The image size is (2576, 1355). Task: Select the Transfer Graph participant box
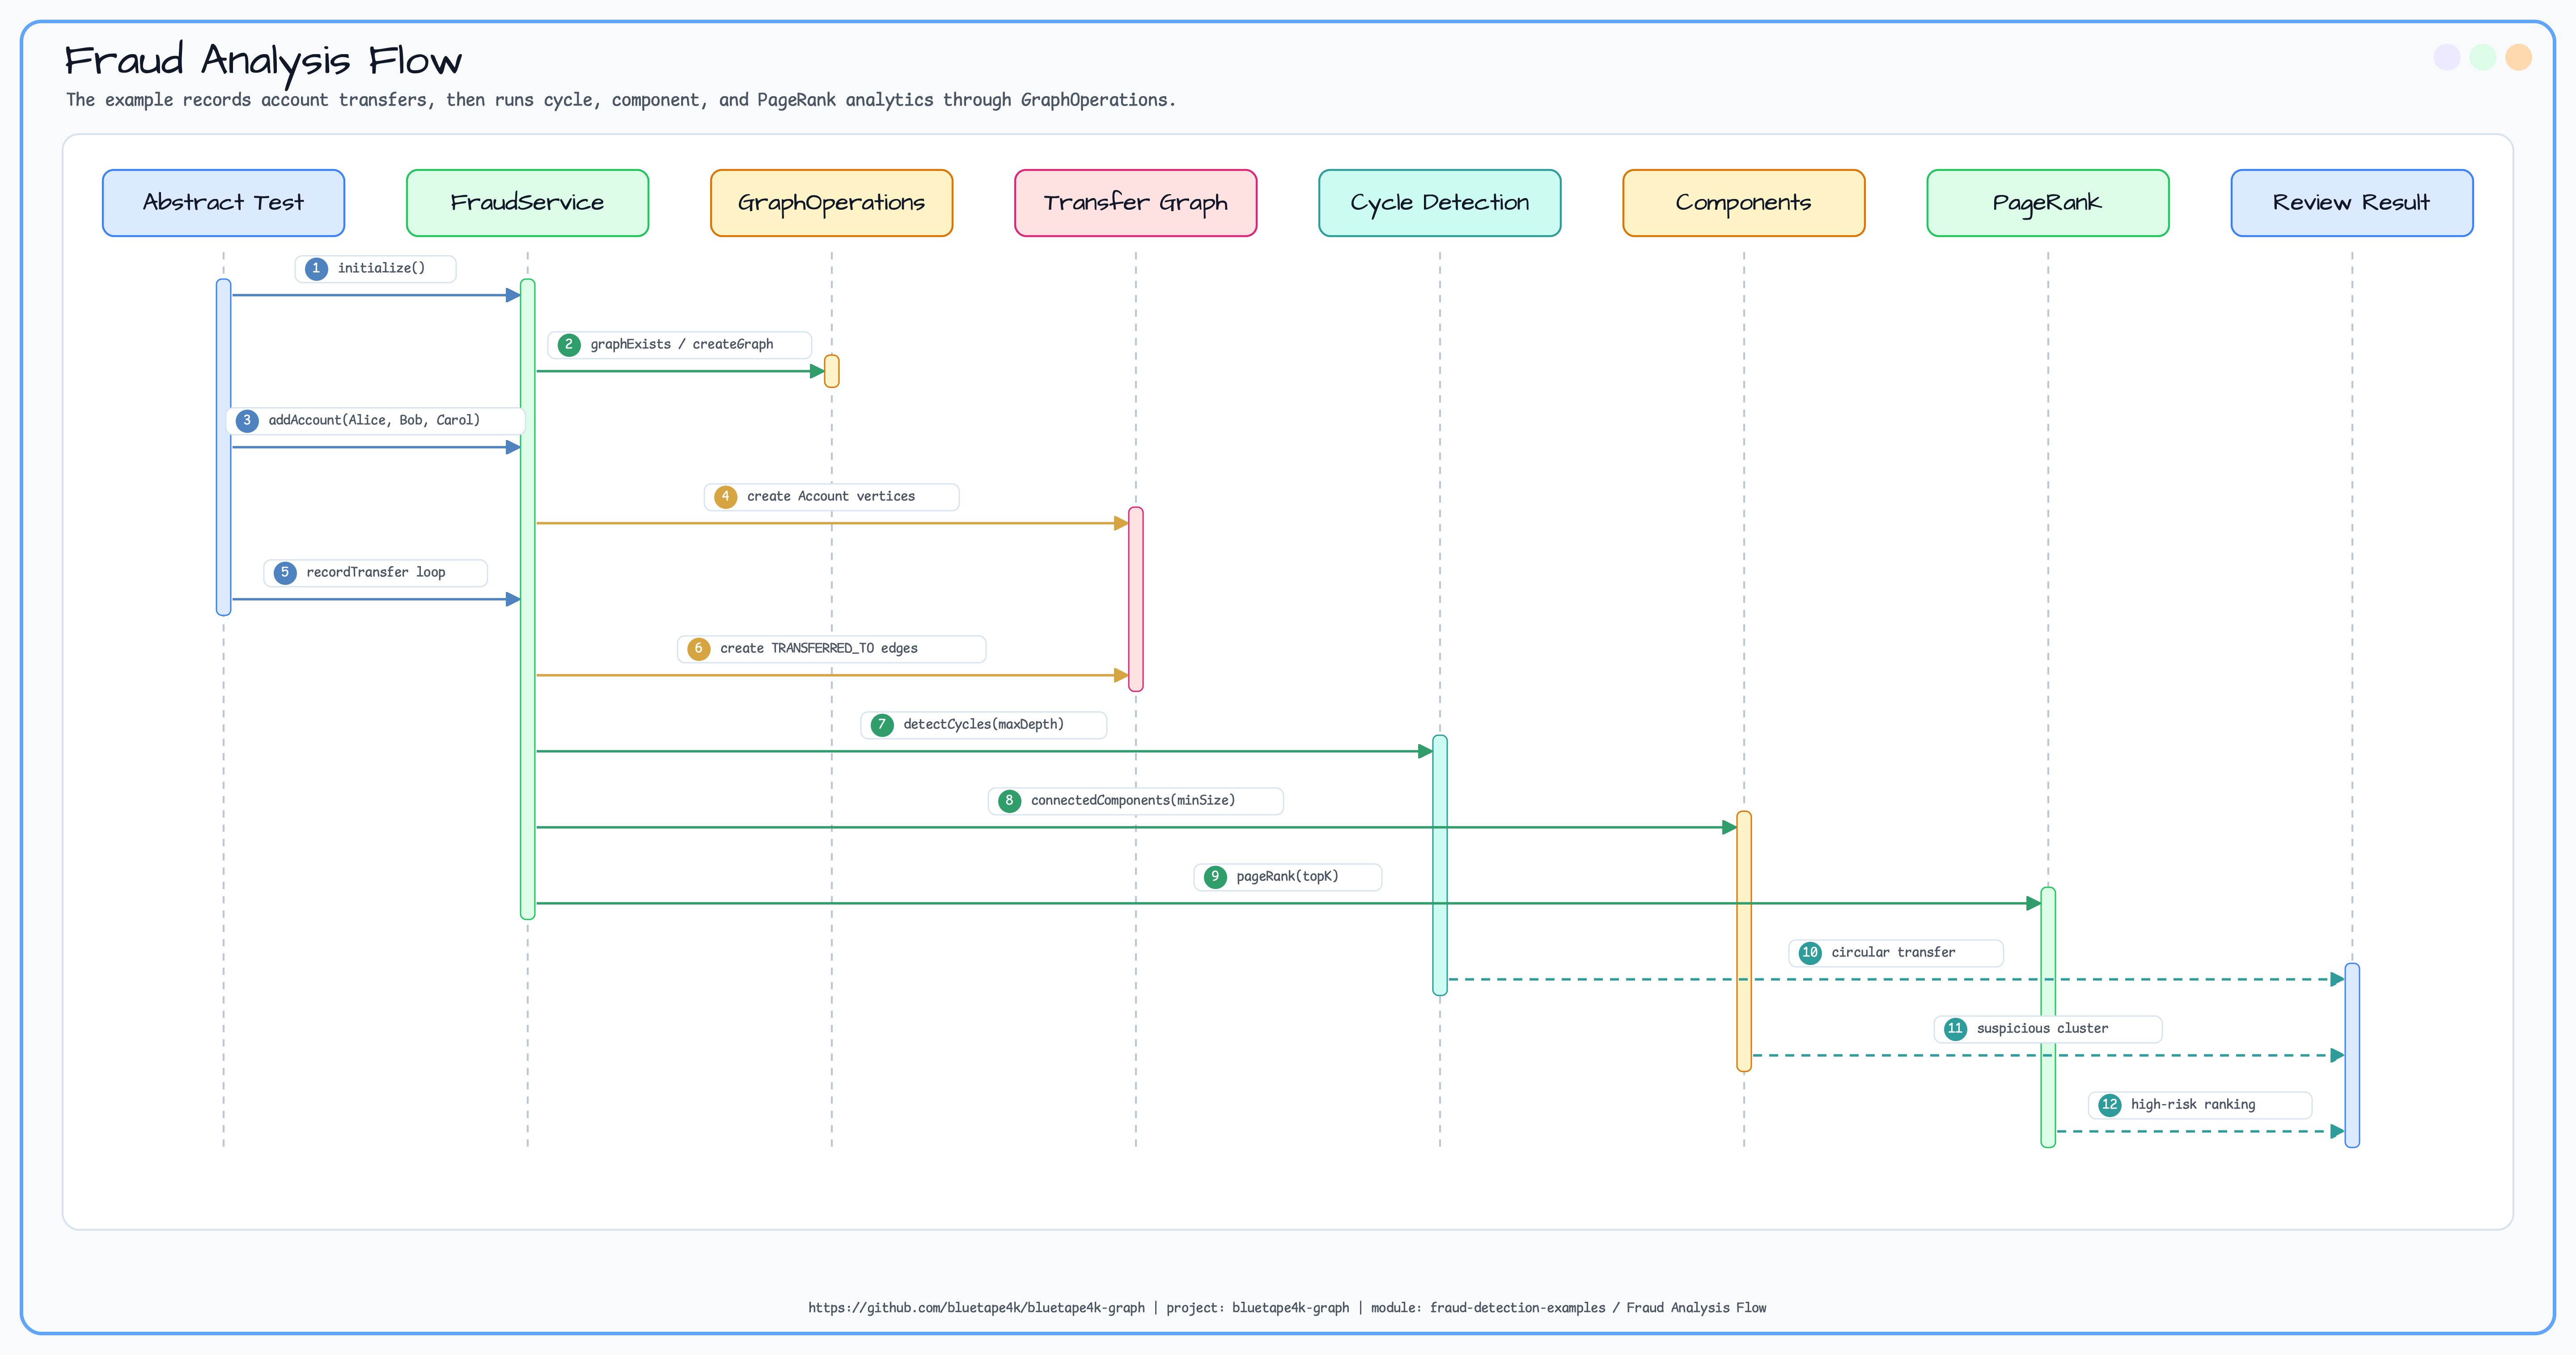[1135, 203]
